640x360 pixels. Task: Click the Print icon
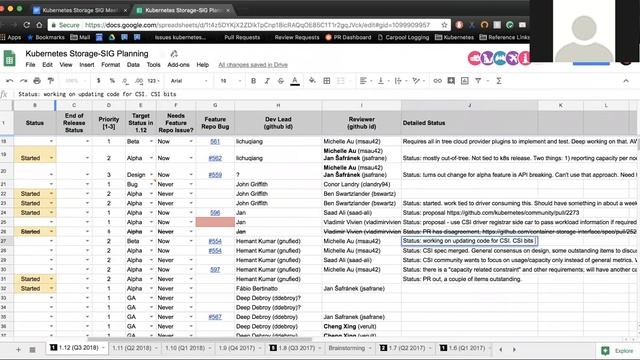37,81
